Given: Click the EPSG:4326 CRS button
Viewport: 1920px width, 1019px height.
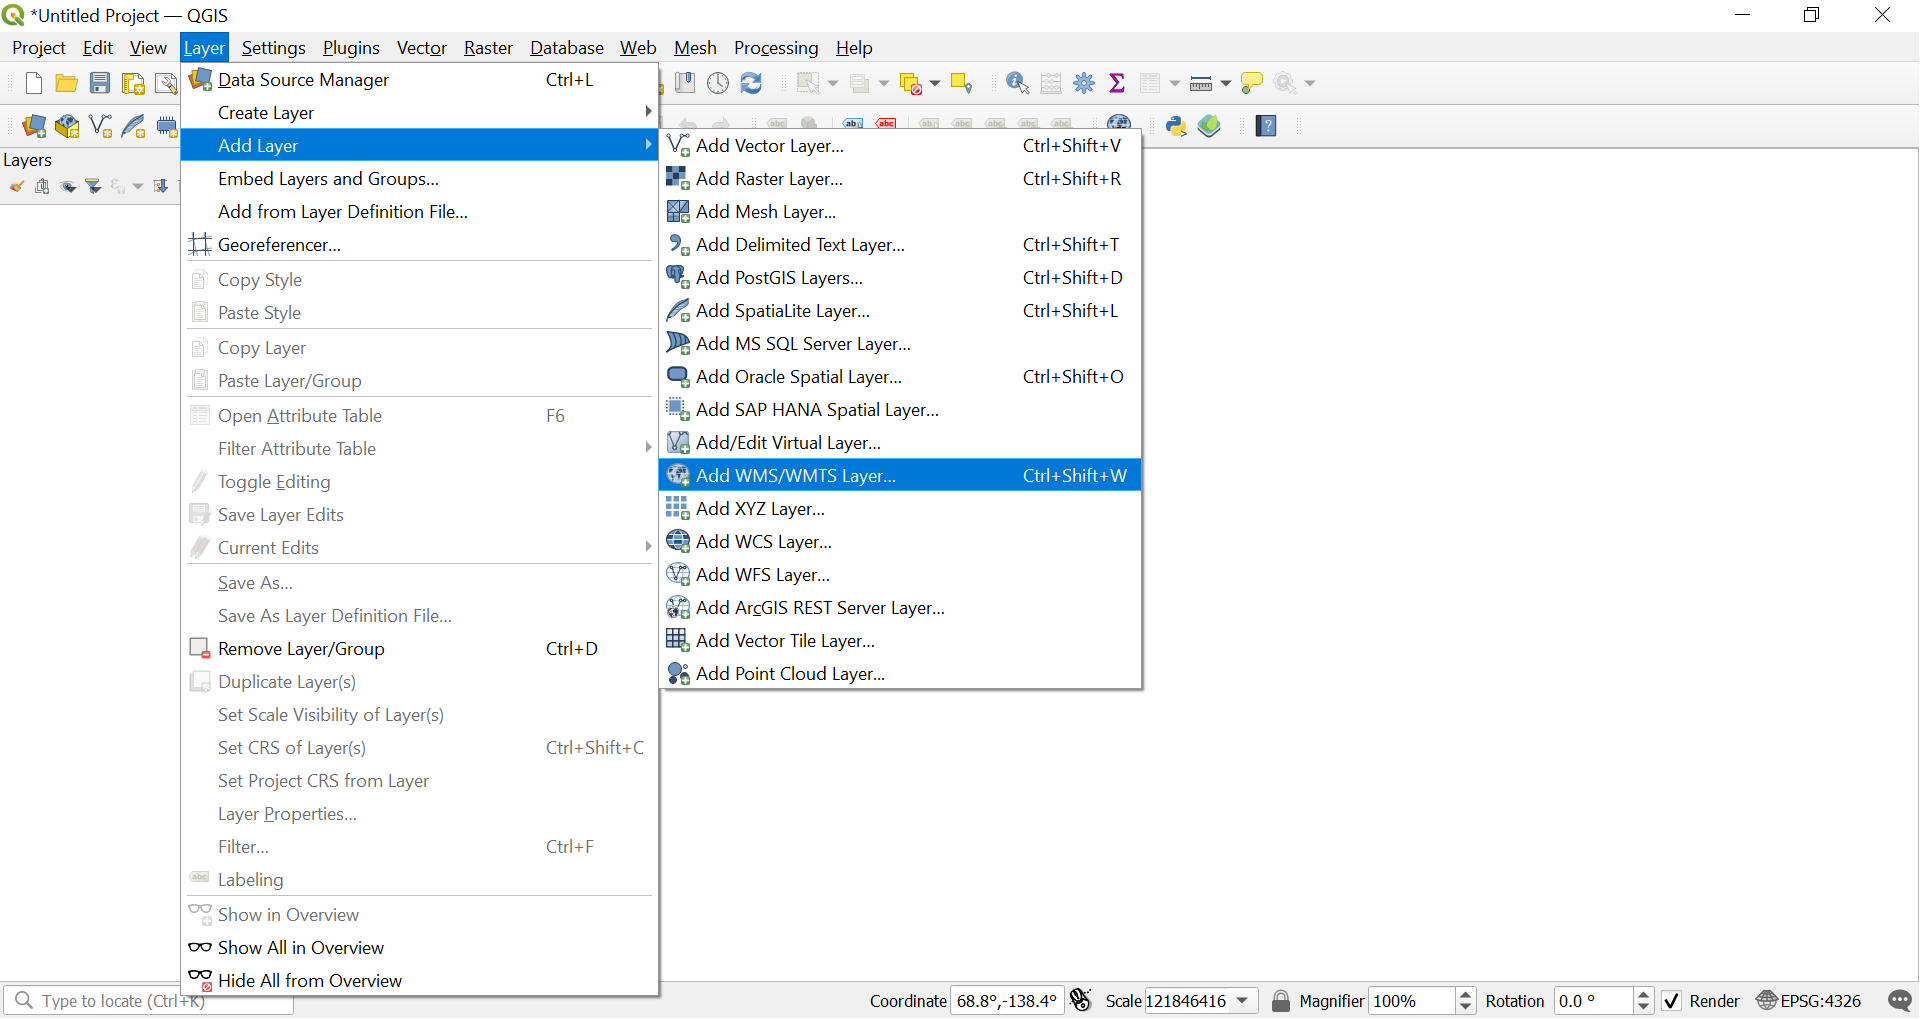Looking at the screenshot, I should tap(1809, 1001).
